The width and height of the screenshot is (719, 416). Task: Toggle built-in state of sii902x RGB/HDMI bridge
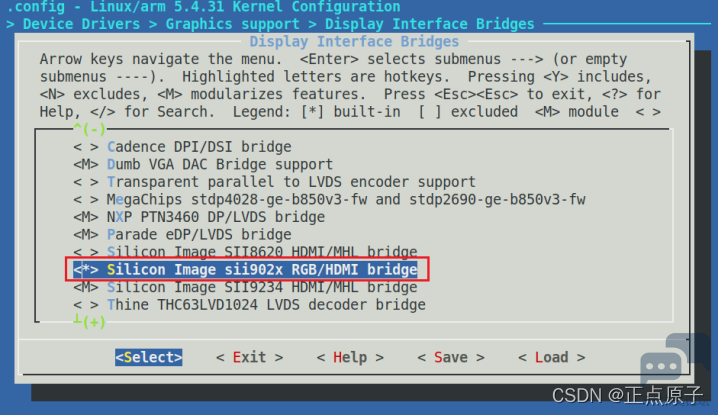(x=86, y=270)
